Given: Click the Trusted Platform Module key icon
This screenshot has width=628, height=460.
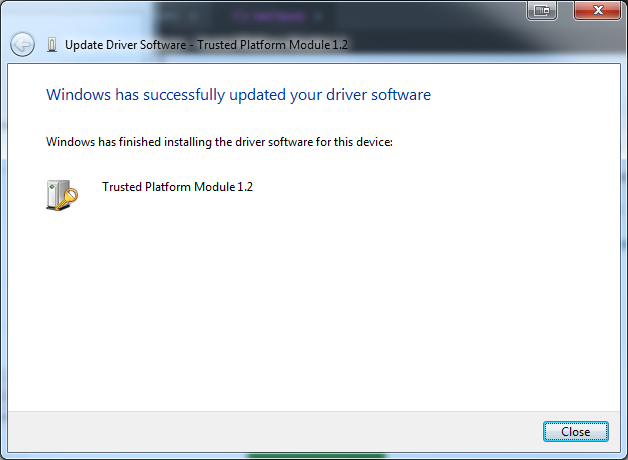Looking at the screenshot, I should coord(62,195).
